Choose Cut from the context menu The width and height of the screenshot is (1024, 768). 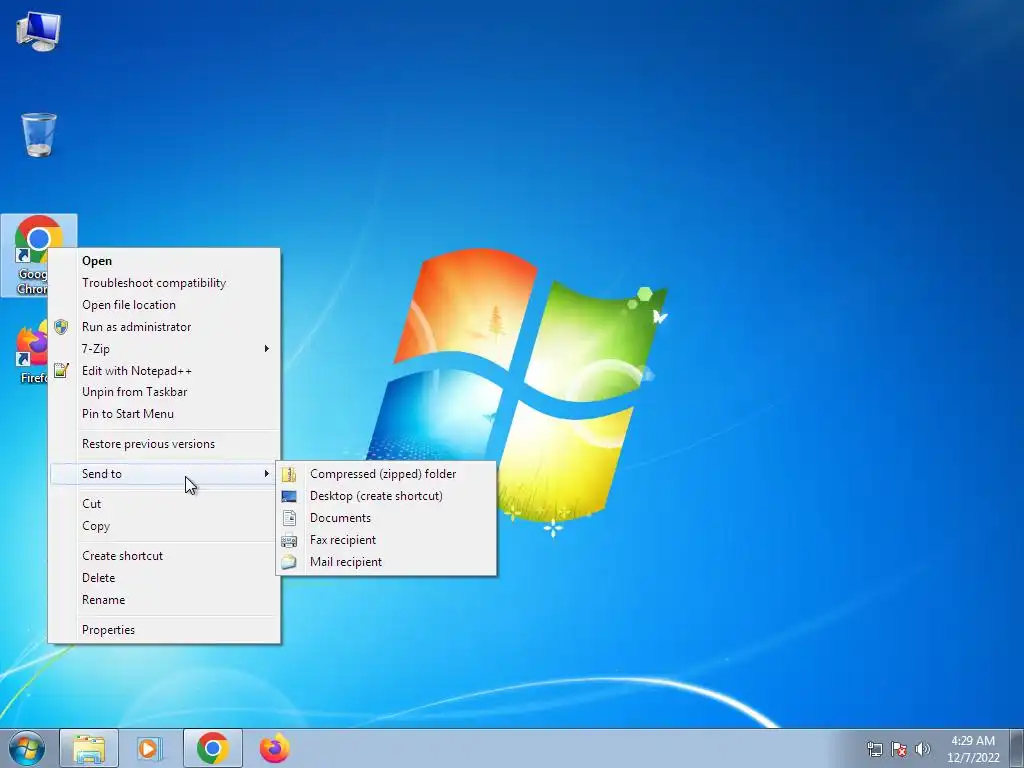tap(165, 504)
